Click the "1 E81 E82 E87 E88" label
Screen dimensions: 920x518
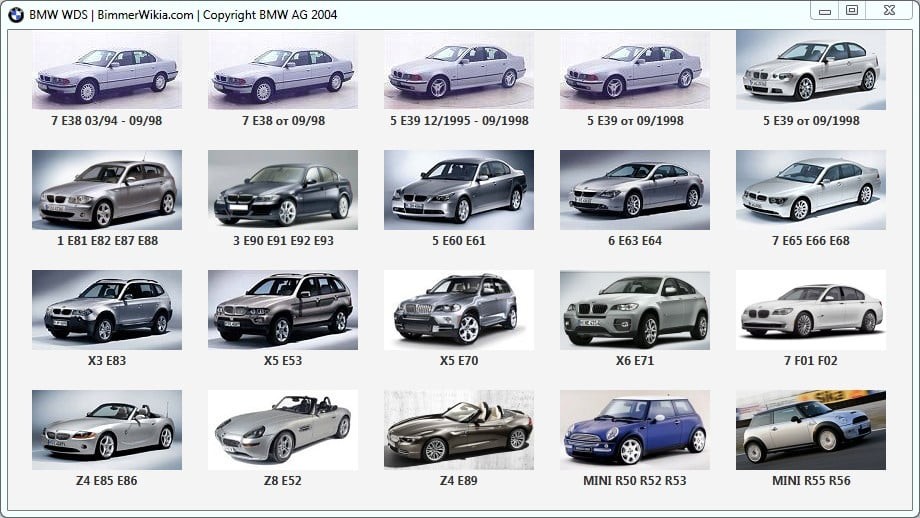point(107,241)
